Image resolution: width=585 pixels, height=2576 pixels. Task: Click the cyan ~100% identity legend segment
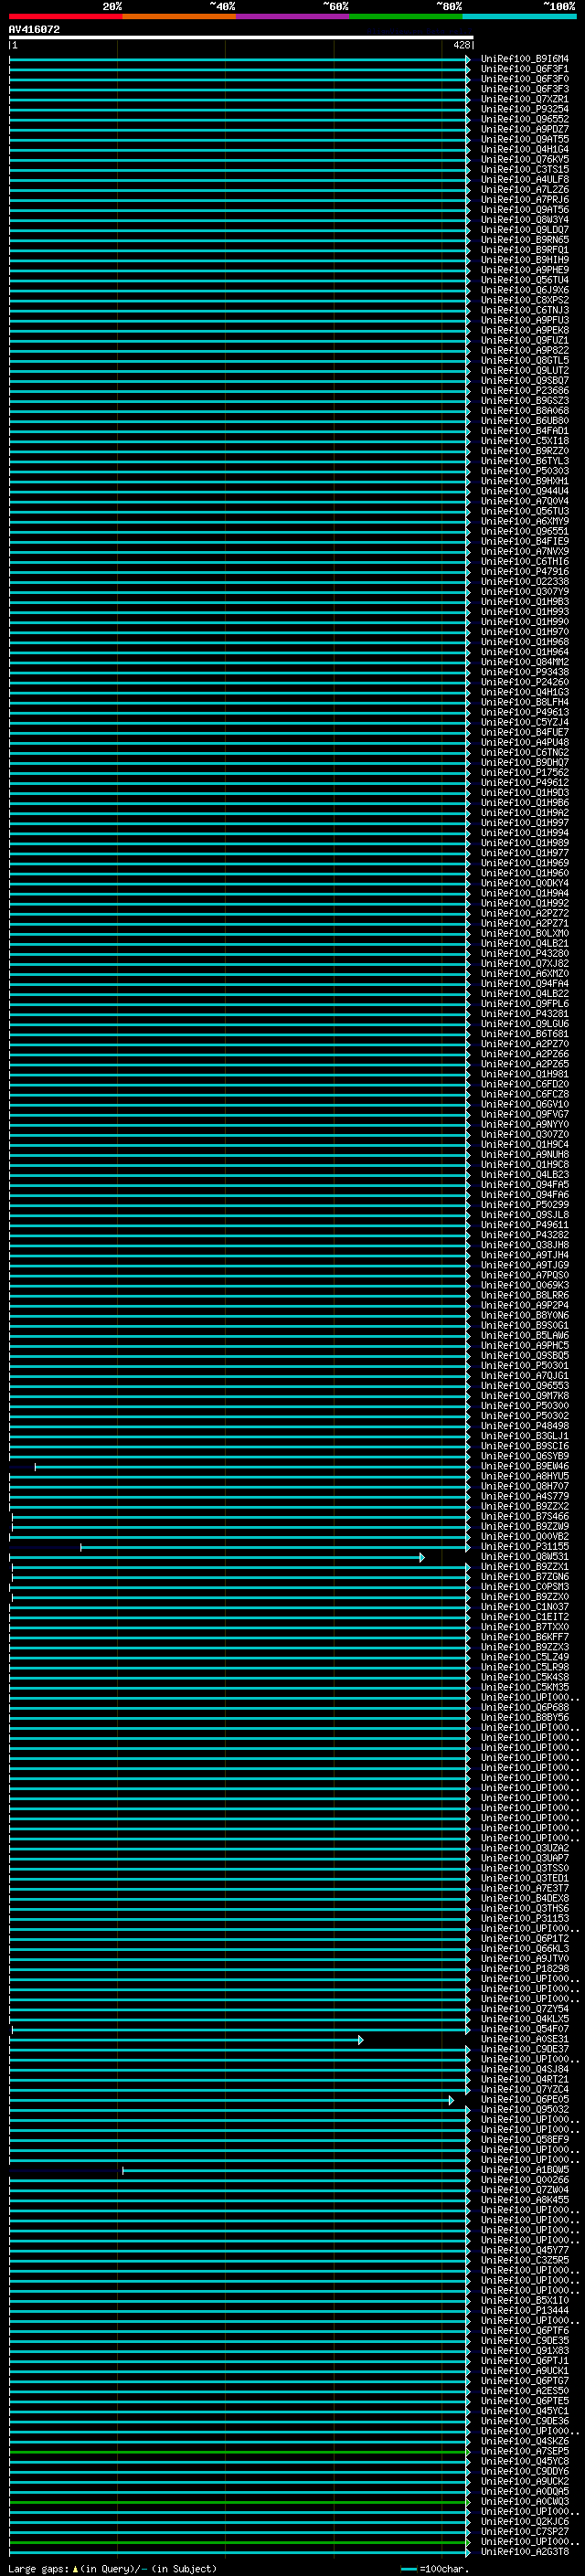(519, 16)
